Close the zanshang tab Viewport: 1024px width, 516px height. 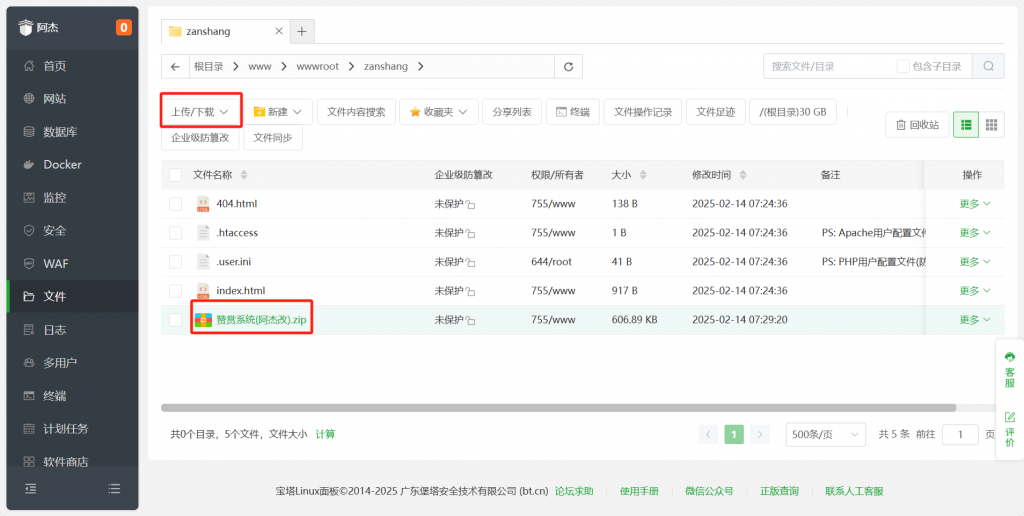[279, 31]
